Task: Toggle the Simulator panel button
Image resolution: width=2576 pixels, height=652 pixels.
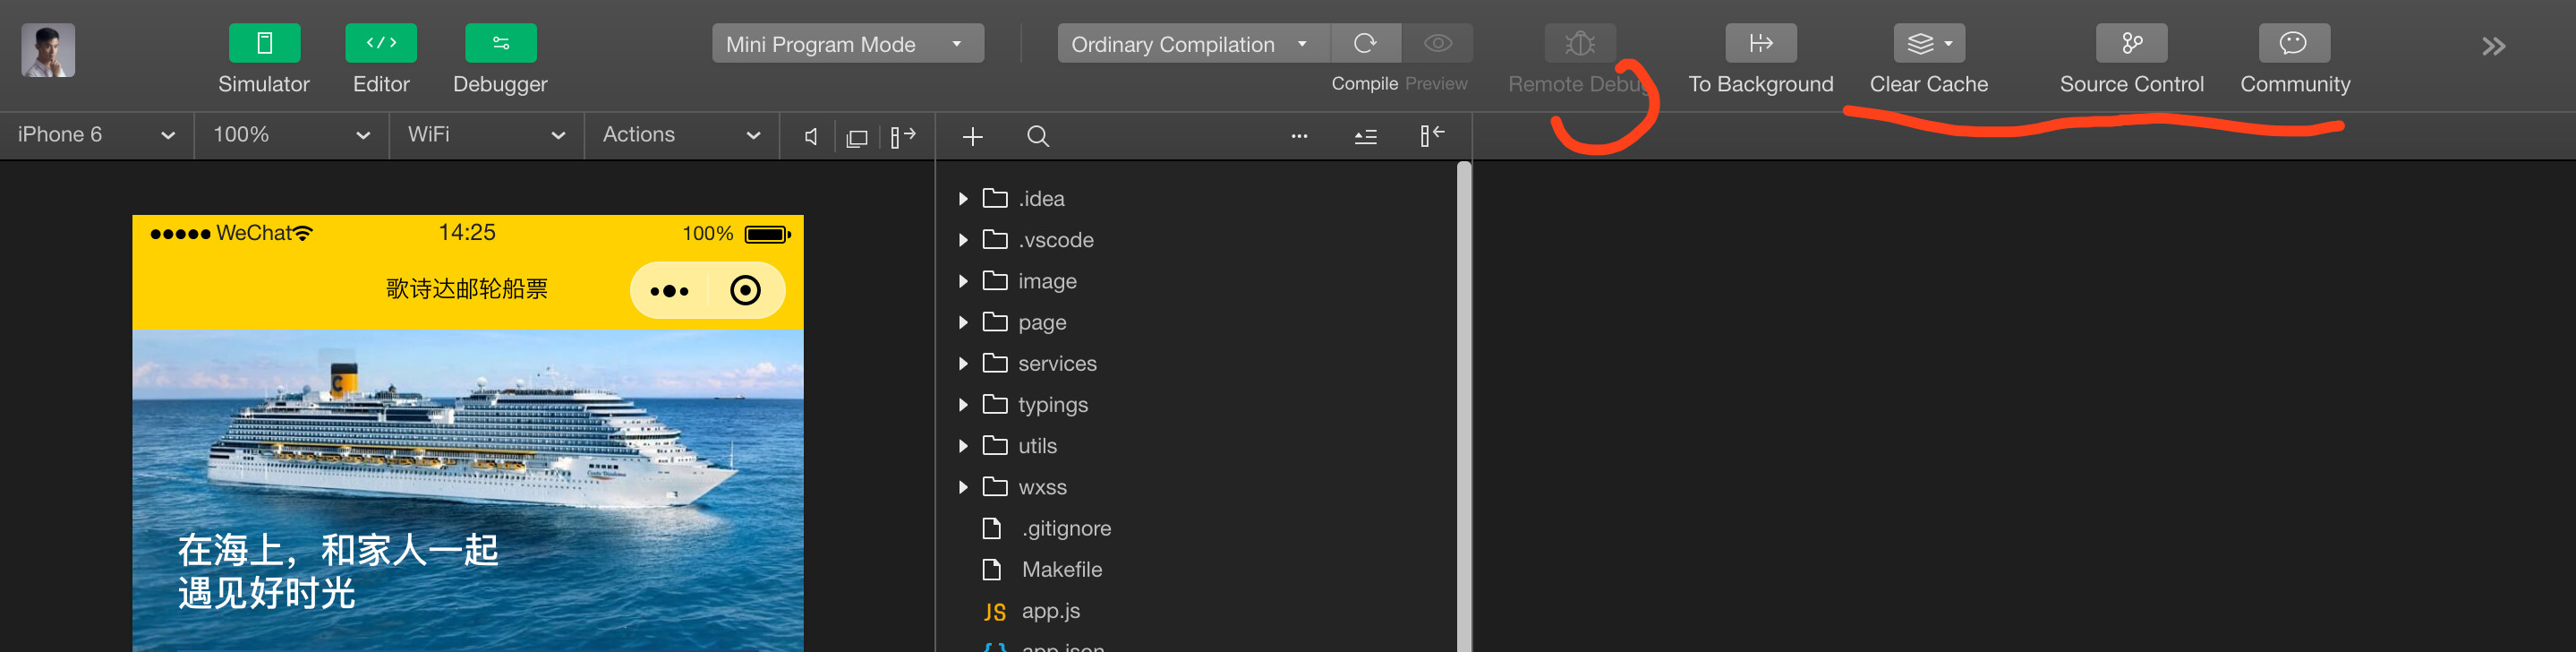Action: coord(264,43)
